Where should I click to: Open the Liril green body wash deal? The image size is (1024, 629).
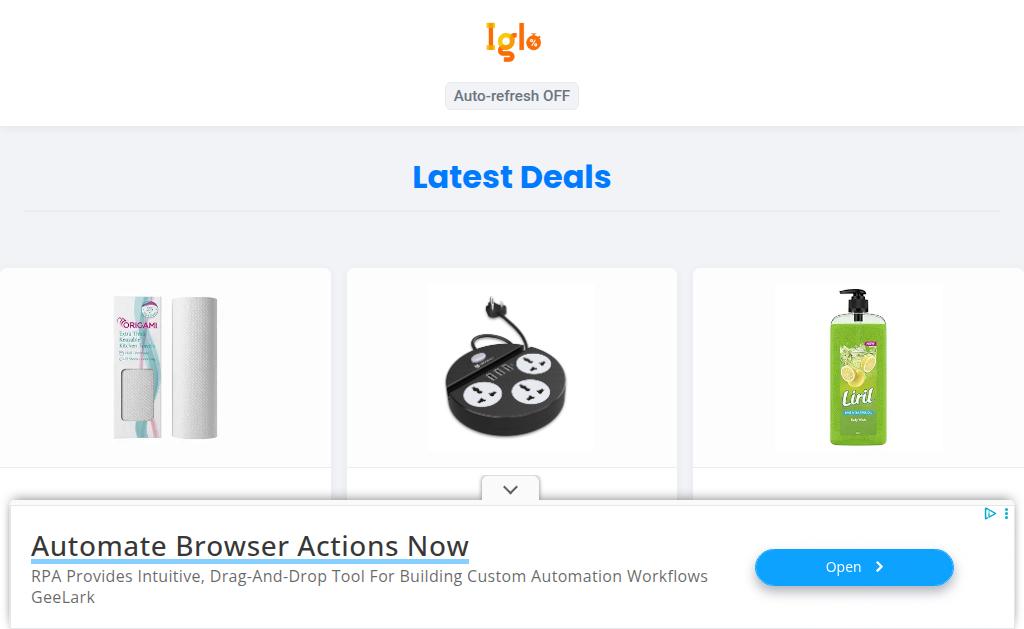tap(858, 367)
